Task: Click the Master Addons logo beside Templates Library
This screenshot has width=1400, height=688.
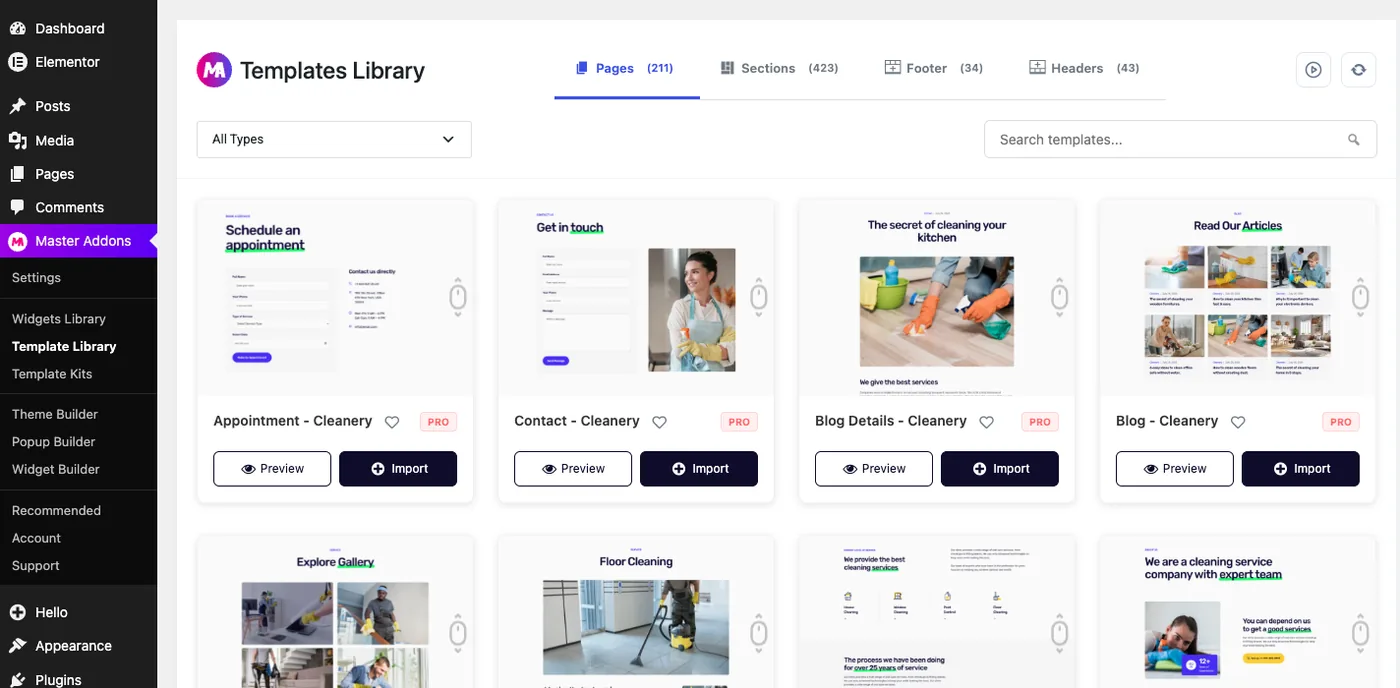Action: point(214,70)
